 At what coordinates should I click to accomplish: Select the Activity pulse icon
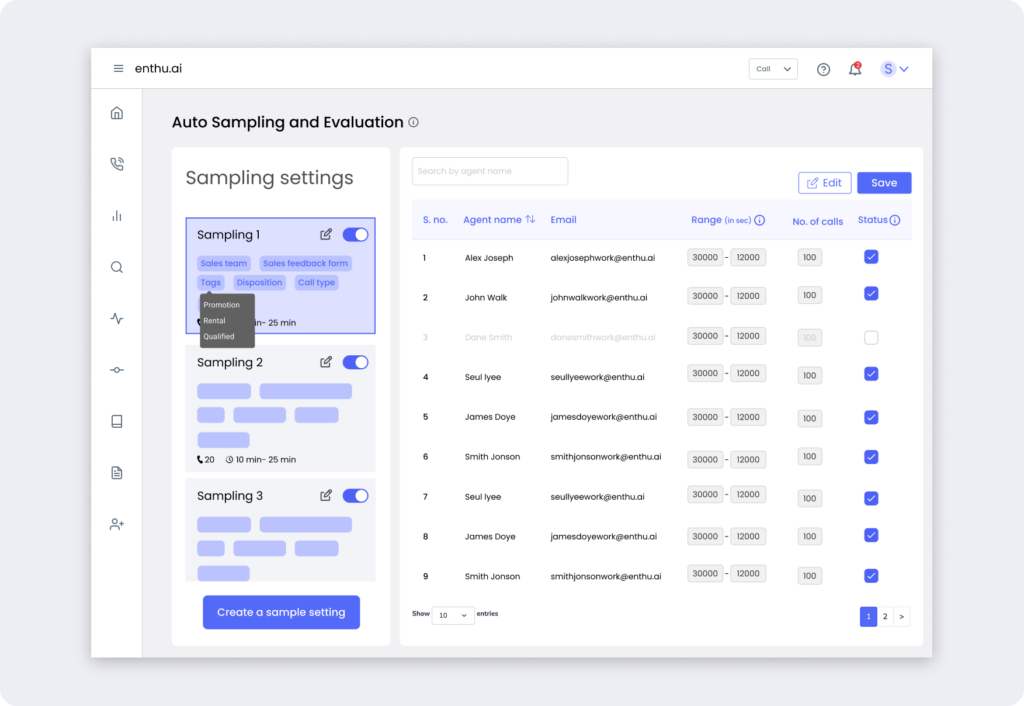click(x=116, y=318)
